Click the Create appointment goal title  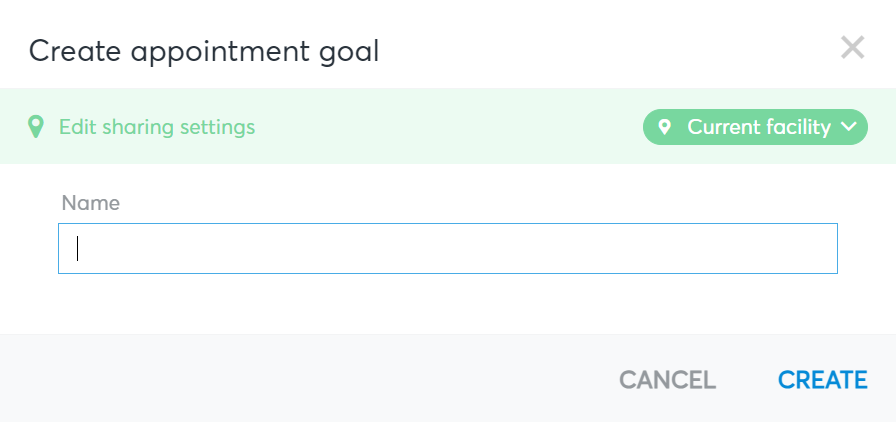(x=204, y=51)
